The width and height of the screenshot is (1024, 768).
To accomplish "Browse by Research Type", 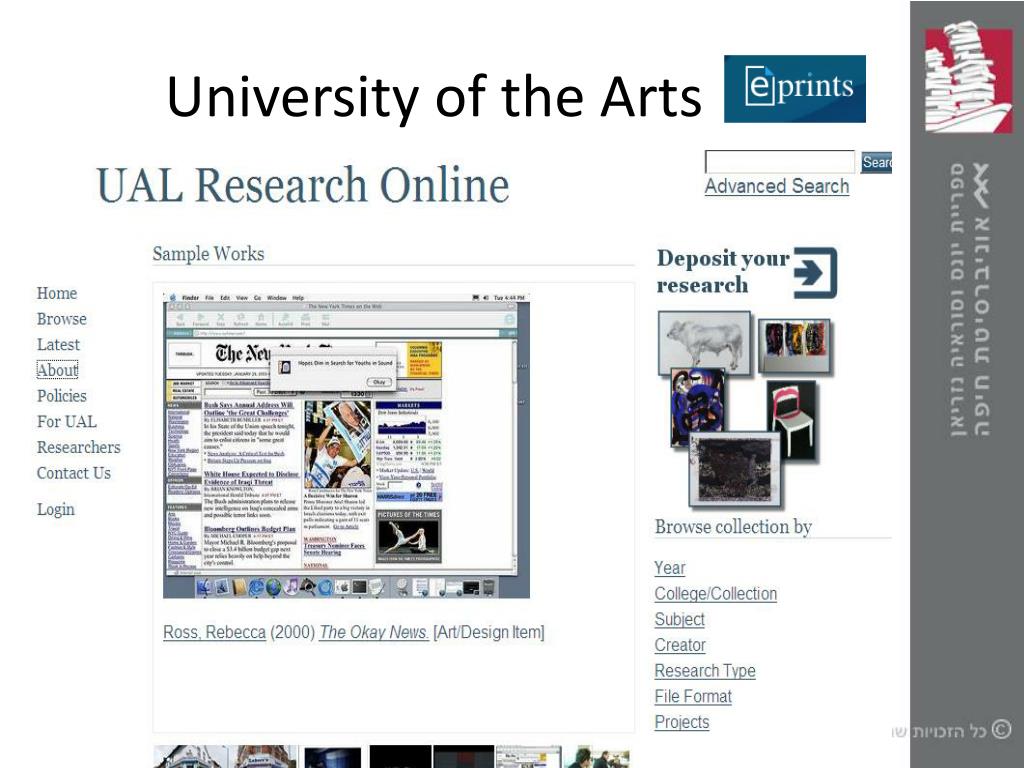I will point(705,671).
